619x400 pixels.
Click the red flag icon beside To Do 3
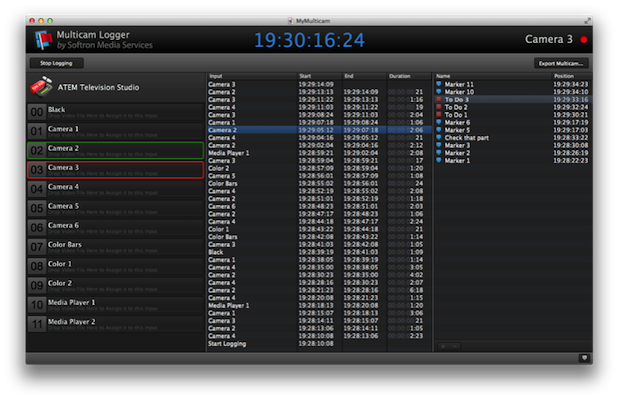pos(439,100)
